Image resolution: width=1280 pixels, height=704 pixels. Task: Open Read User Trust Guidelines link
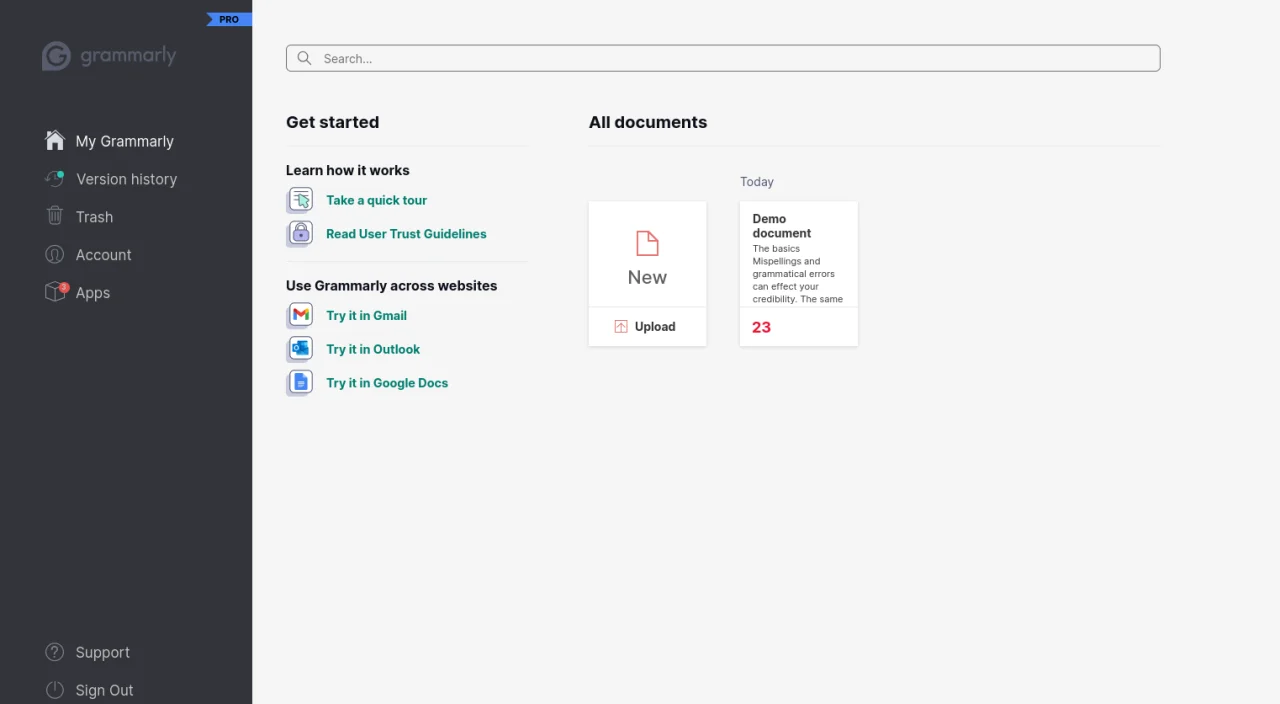click(406, 234)
